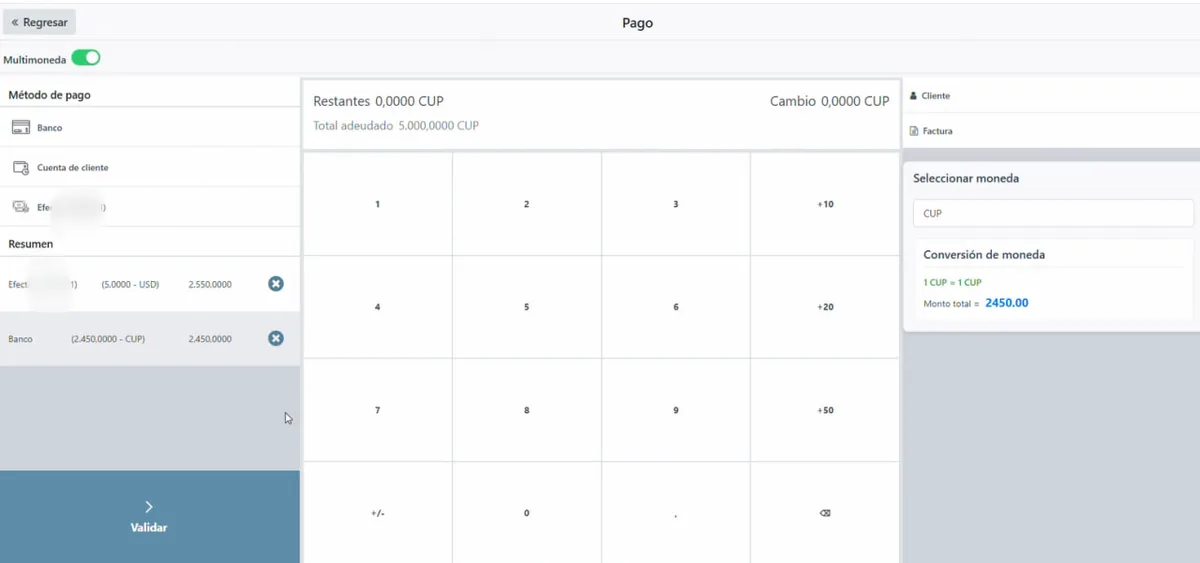
Task: Click the backspace delete key icon
Action: click(x=825, y=513)
